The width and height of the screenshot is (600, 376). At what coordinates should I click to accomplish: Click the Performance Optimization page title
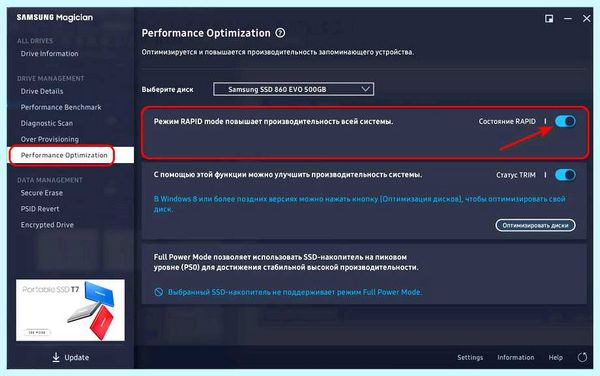click(206, 33)
